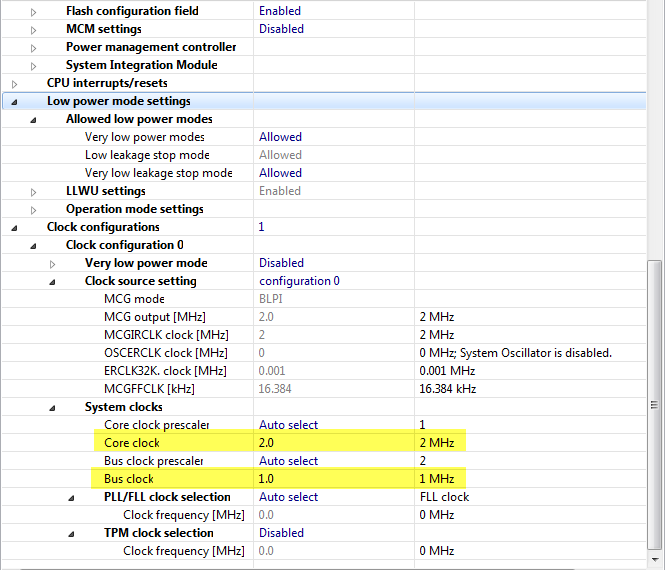This screenshot has width=665, height=570.
Task: Expand the Flash configuration field node
Action: point(34,11)
